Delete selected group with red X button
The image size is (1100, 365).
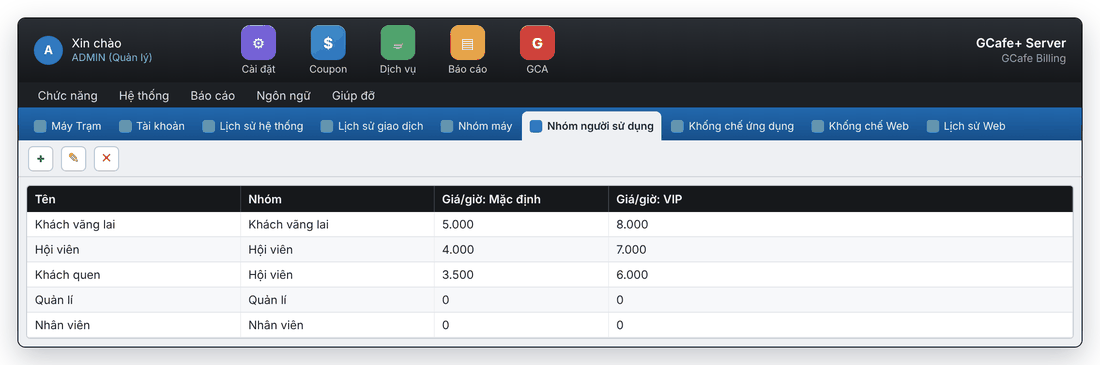click(107, 159)
